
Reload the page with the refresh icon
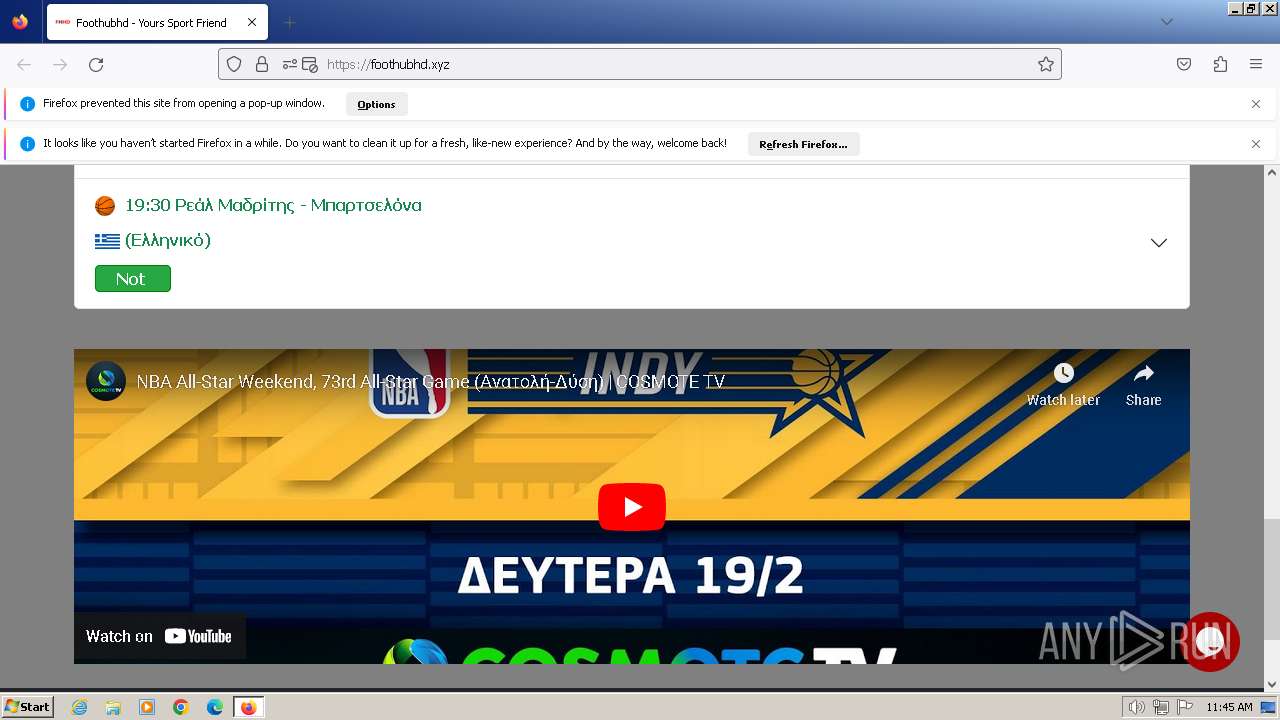point(96,64)
